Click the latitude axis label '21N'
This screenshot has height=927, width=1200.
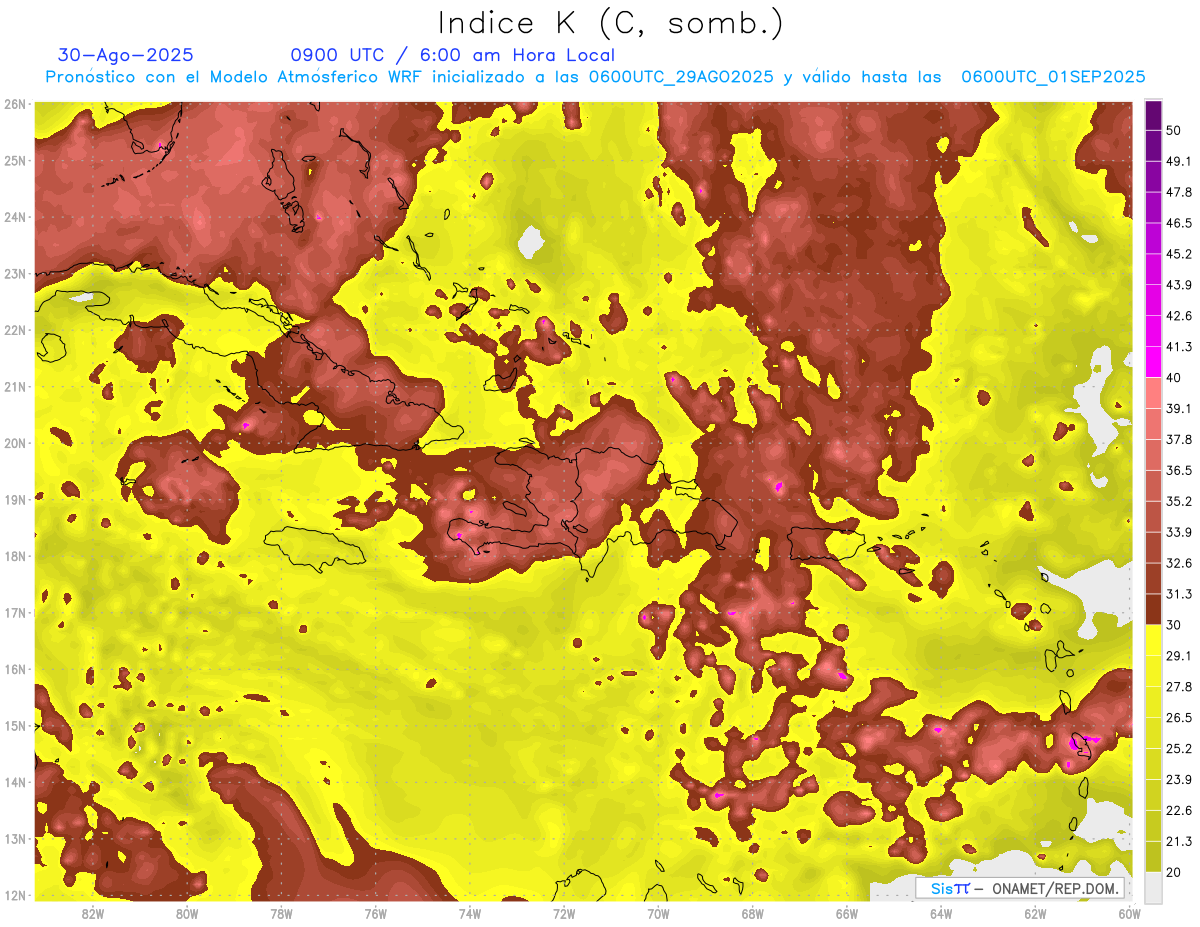[15, 386]
